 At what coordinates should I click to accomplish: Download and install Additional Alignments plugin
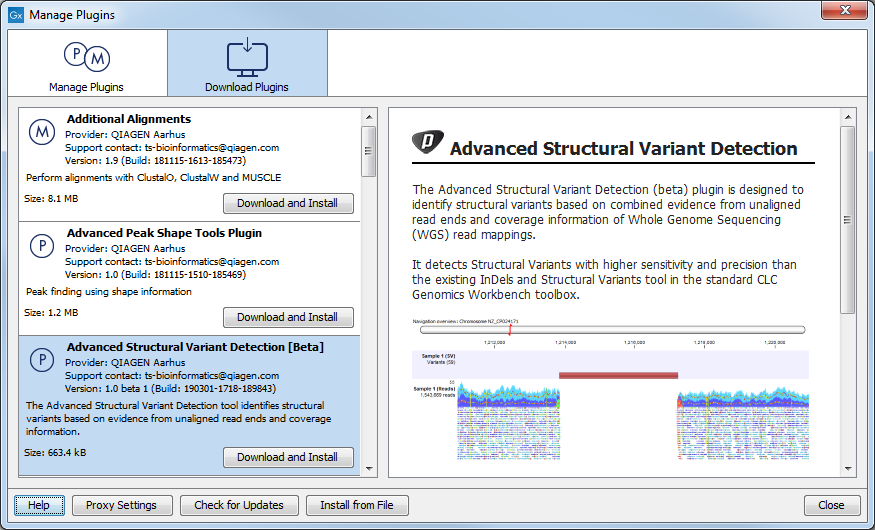tap(288, 203)
